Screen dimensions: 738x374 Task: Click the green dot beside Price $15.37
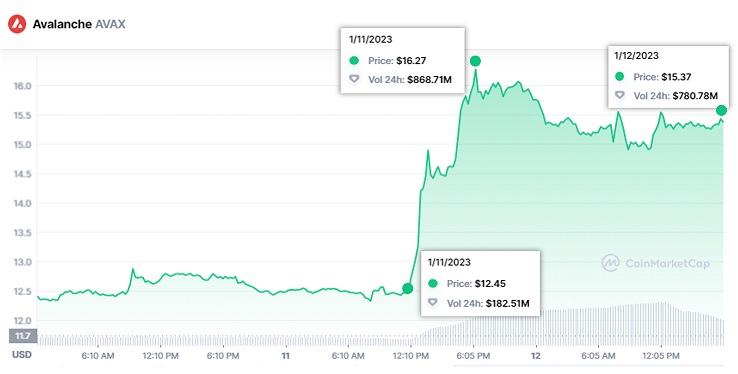pyautogui.click(x=620, y=76)
